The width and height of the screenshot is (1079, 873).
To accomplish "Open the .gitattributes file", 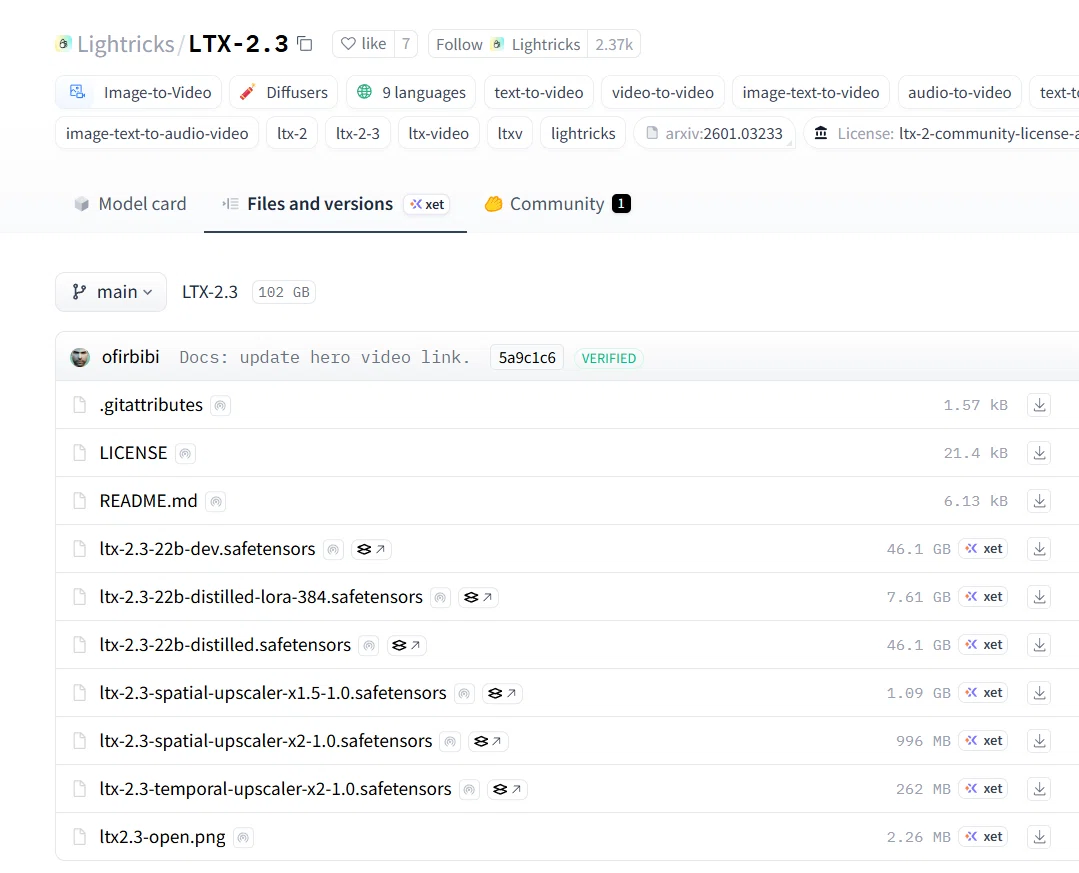I will [151, 405].
